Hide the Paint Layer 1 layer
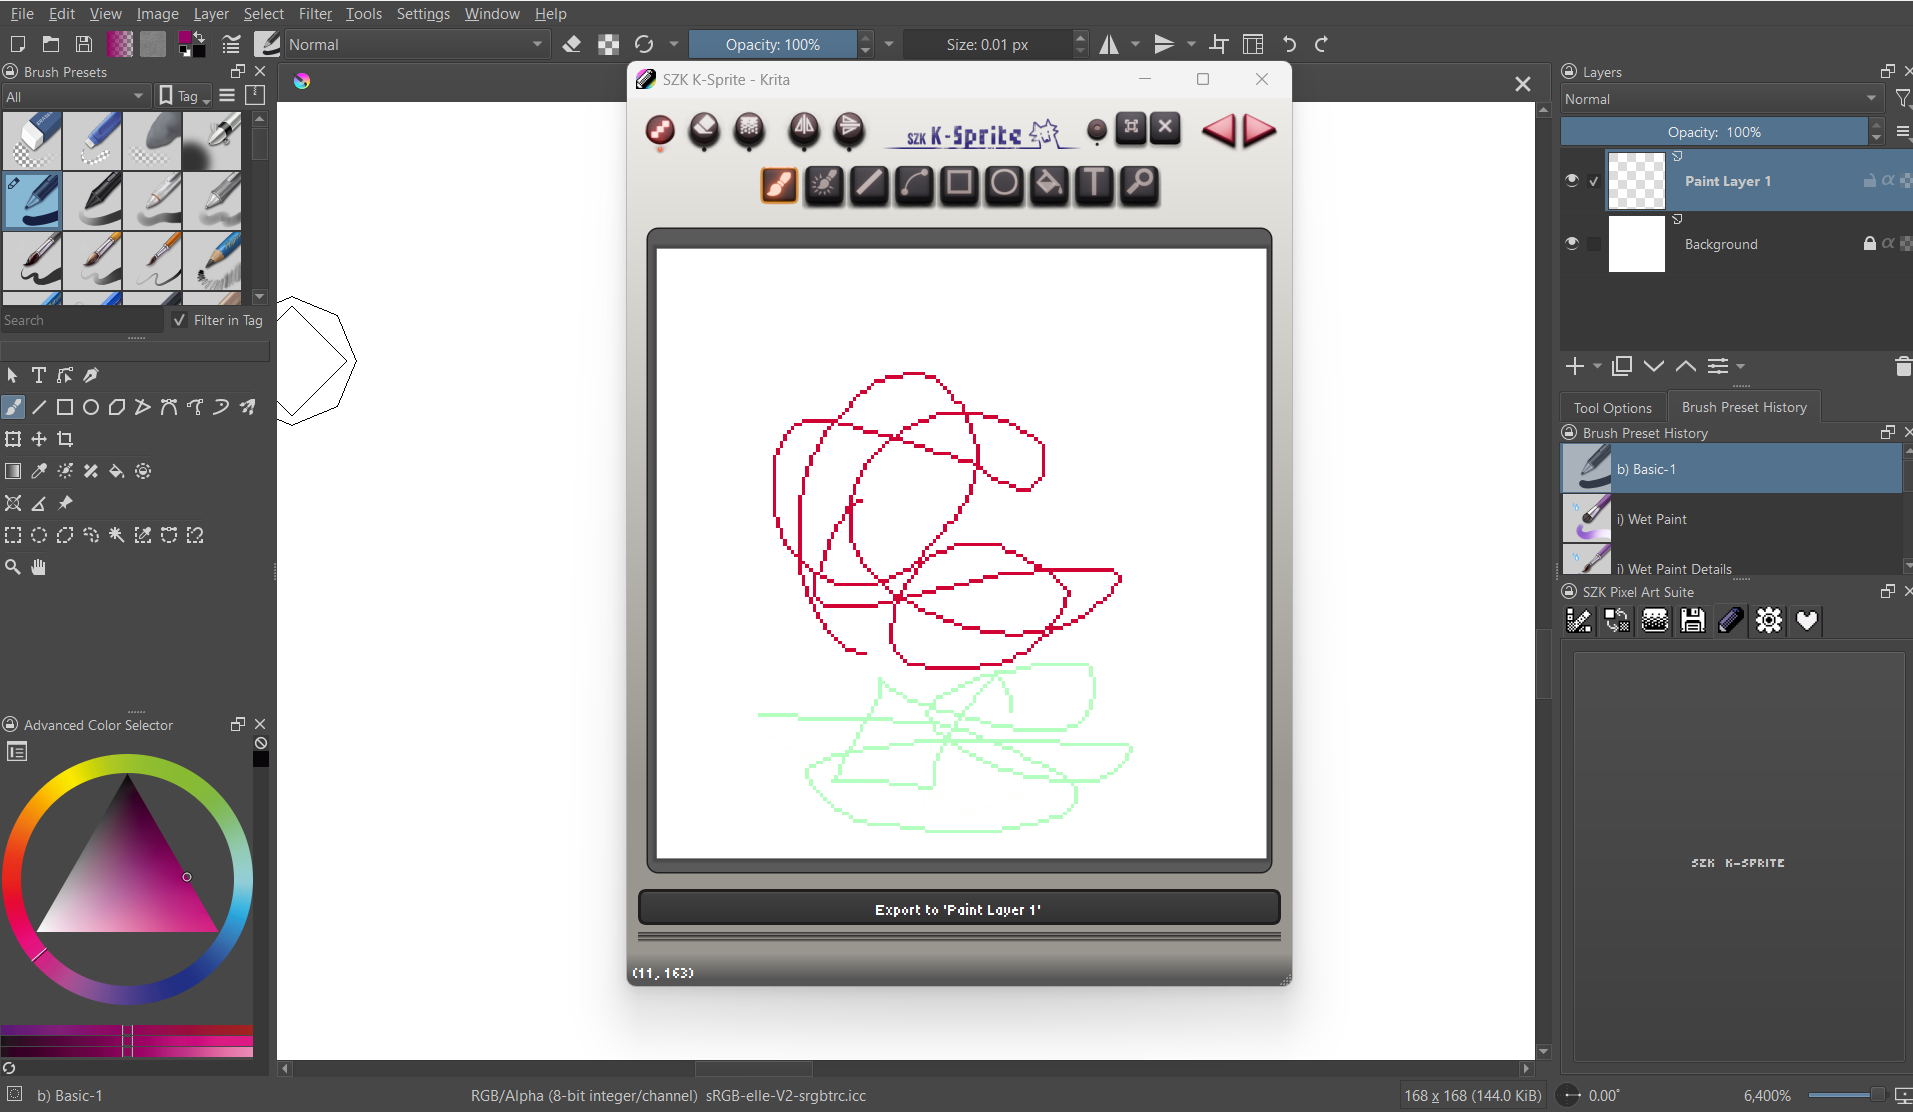This screenshot has height=1112, width=1913. pyautogui.click(x=1572, y=181)
